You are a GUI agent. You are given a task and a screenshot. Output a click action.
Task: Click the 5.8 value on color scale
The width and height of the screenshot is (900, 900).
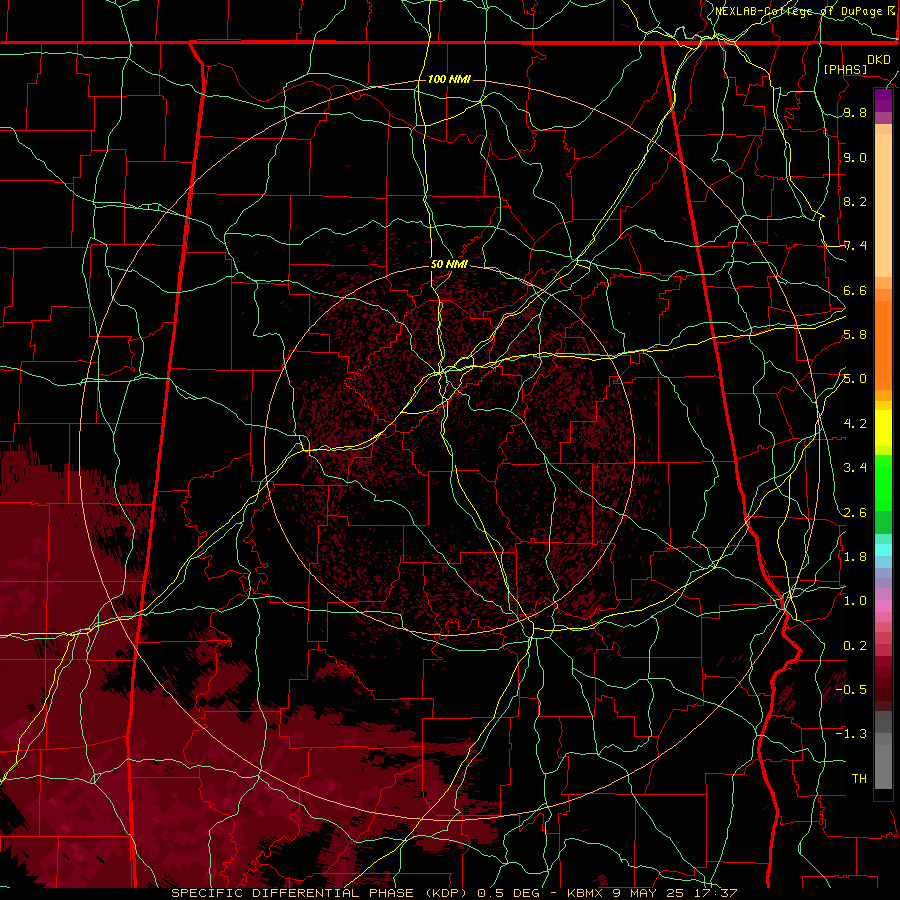click(855, 335)
